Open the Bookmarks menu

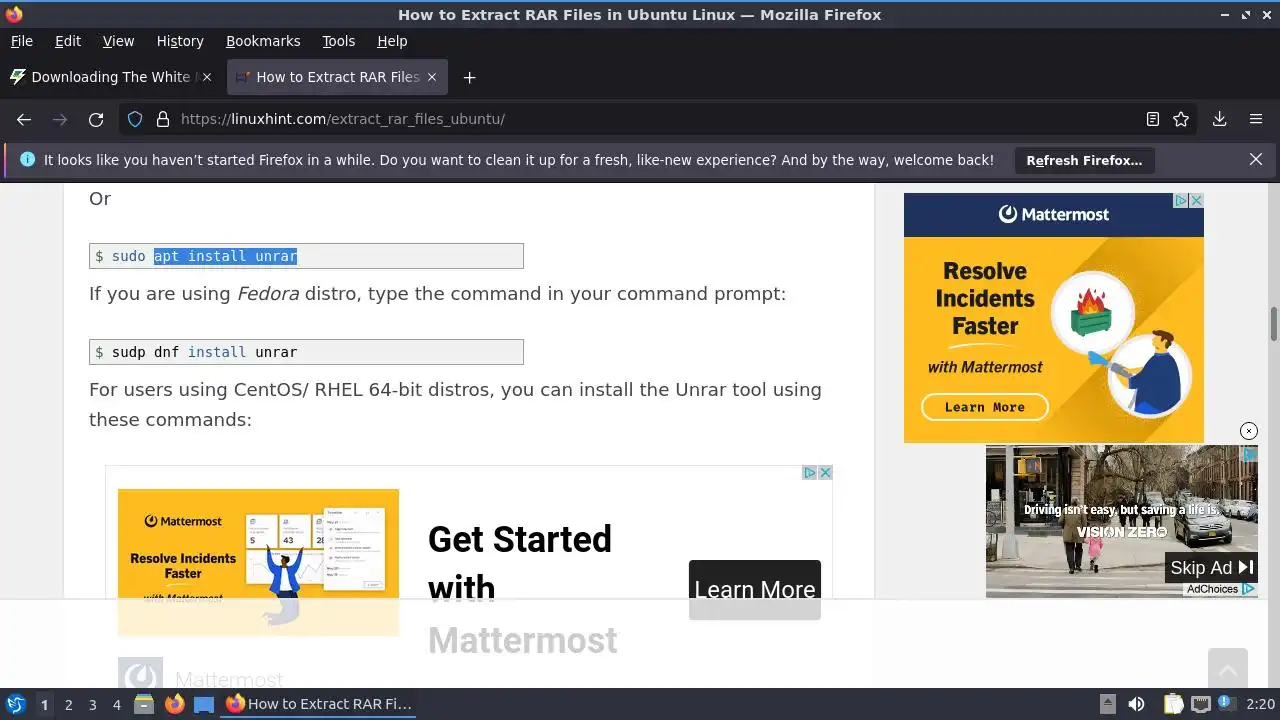pos(263,41)
